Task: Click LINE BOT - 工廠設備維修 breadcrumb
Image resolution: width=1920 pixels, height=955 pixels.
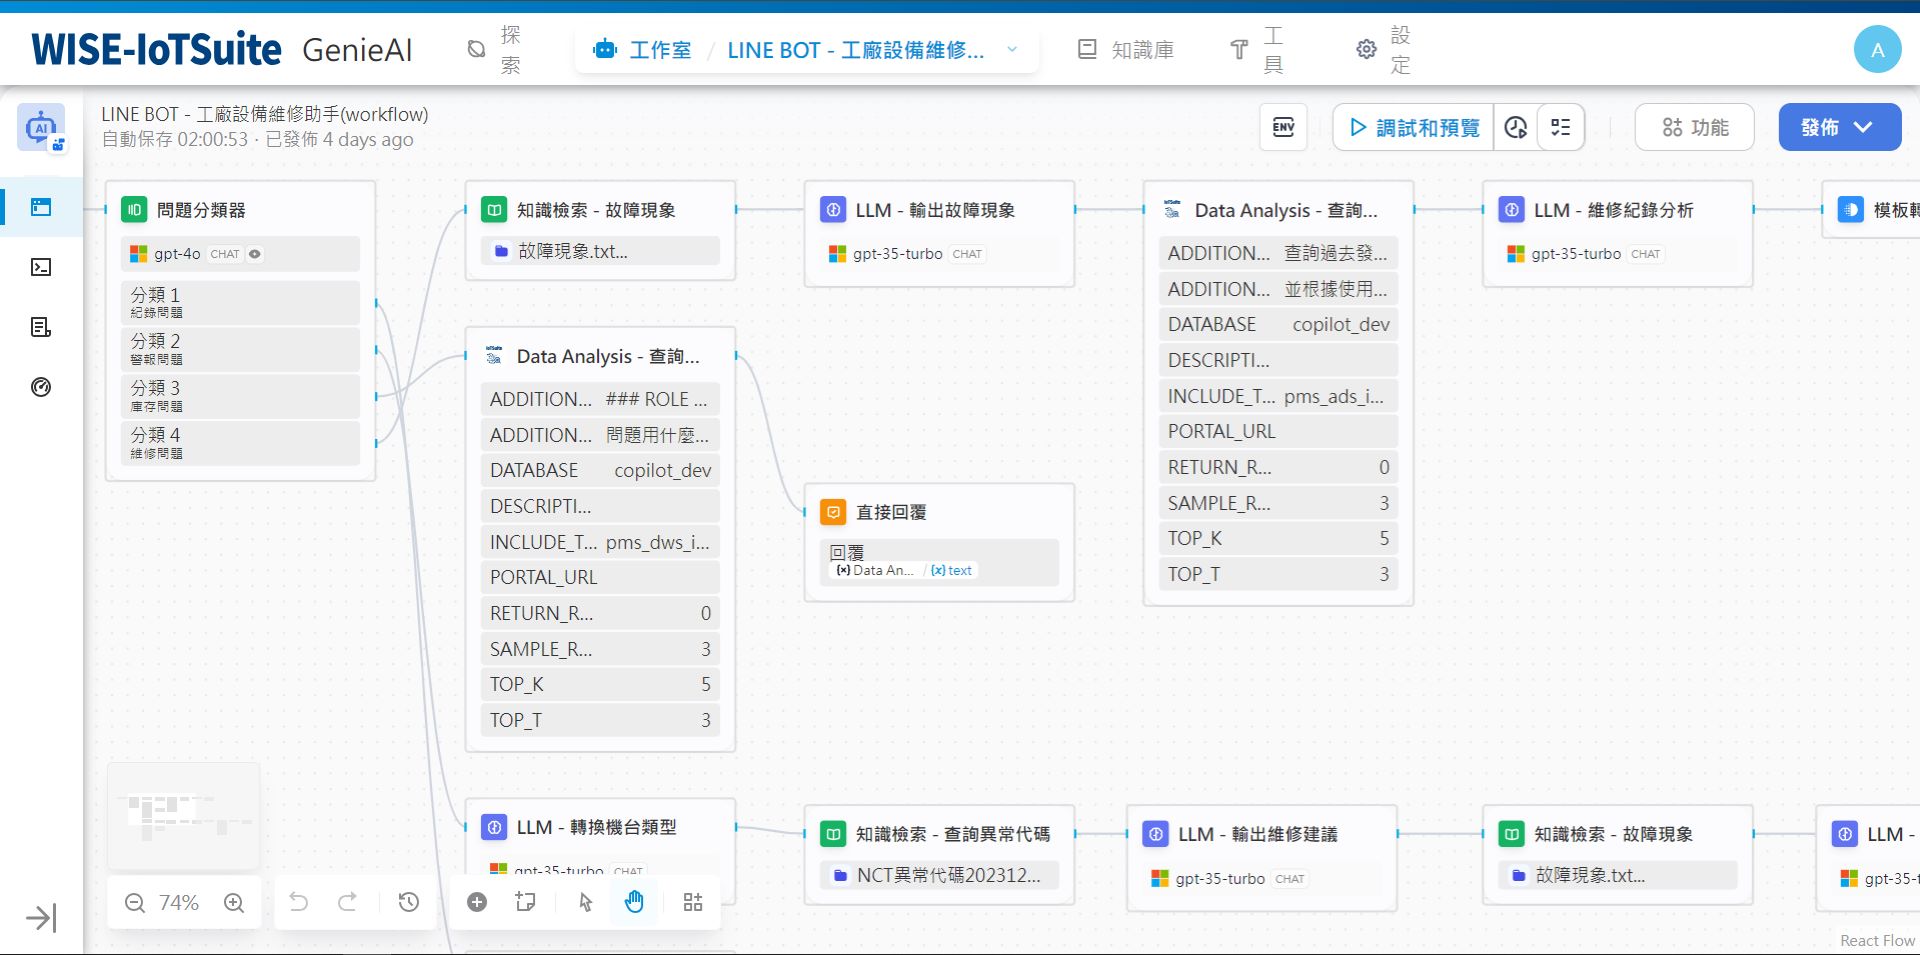Action: [855, 50]
